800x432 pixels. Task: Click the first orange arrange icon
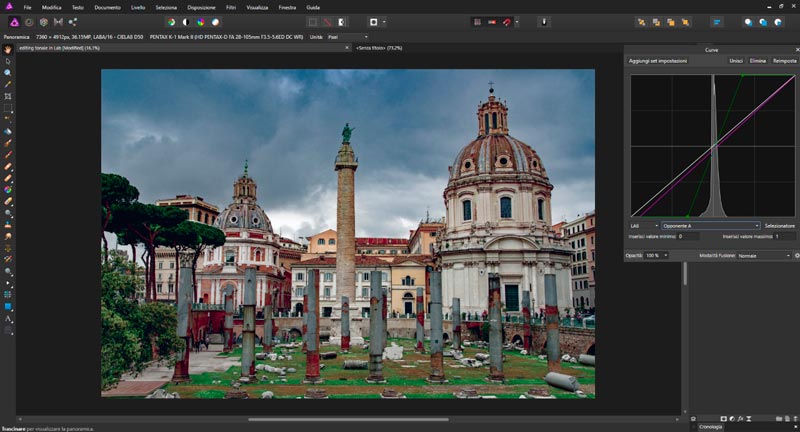tap(641, 22)
